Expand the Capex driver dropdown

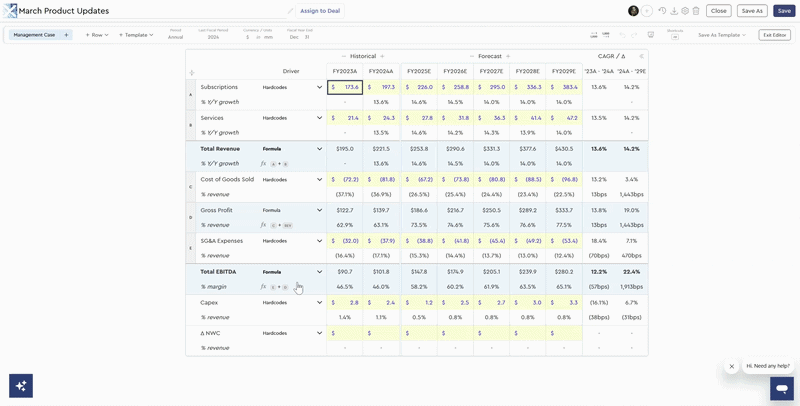point(319,302)
